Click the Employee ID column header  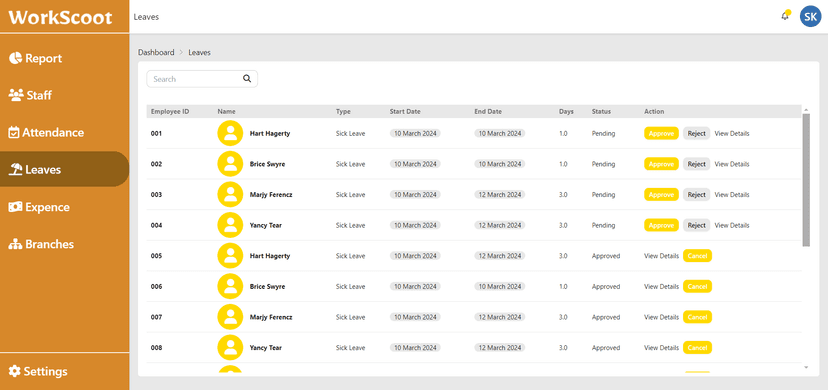pos(170,111)
